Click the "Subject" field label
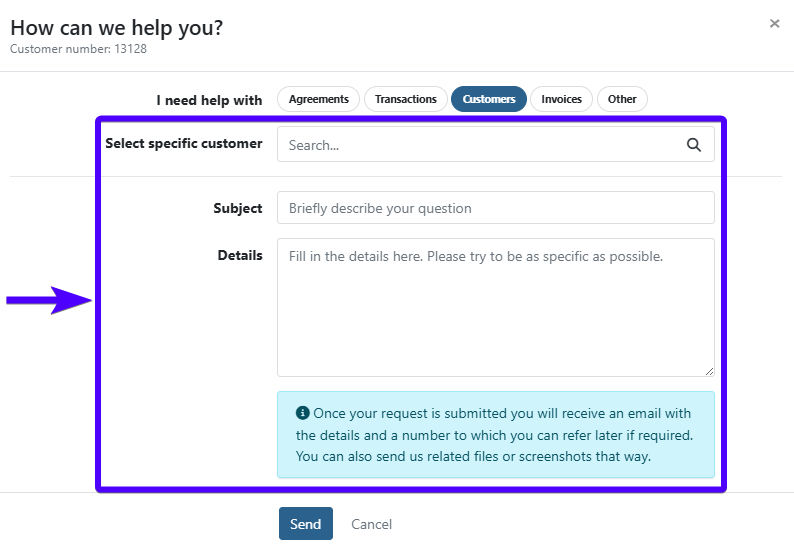 pos(237,208)
